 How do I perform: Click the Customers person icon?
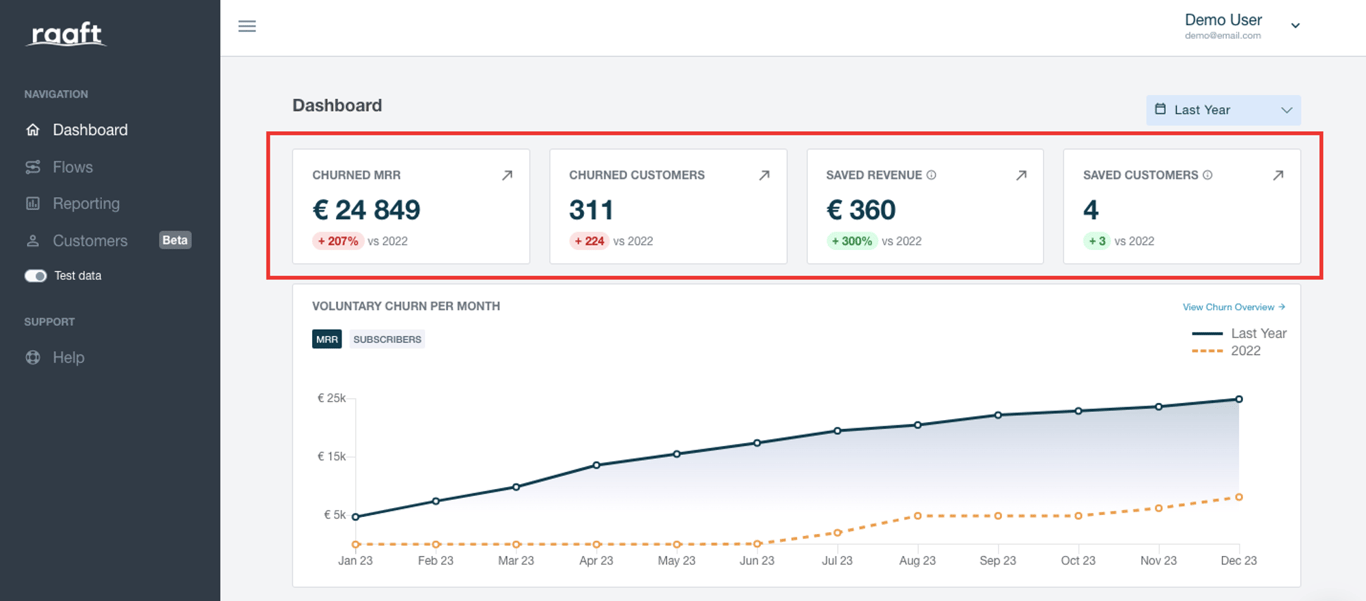[33, 241]
